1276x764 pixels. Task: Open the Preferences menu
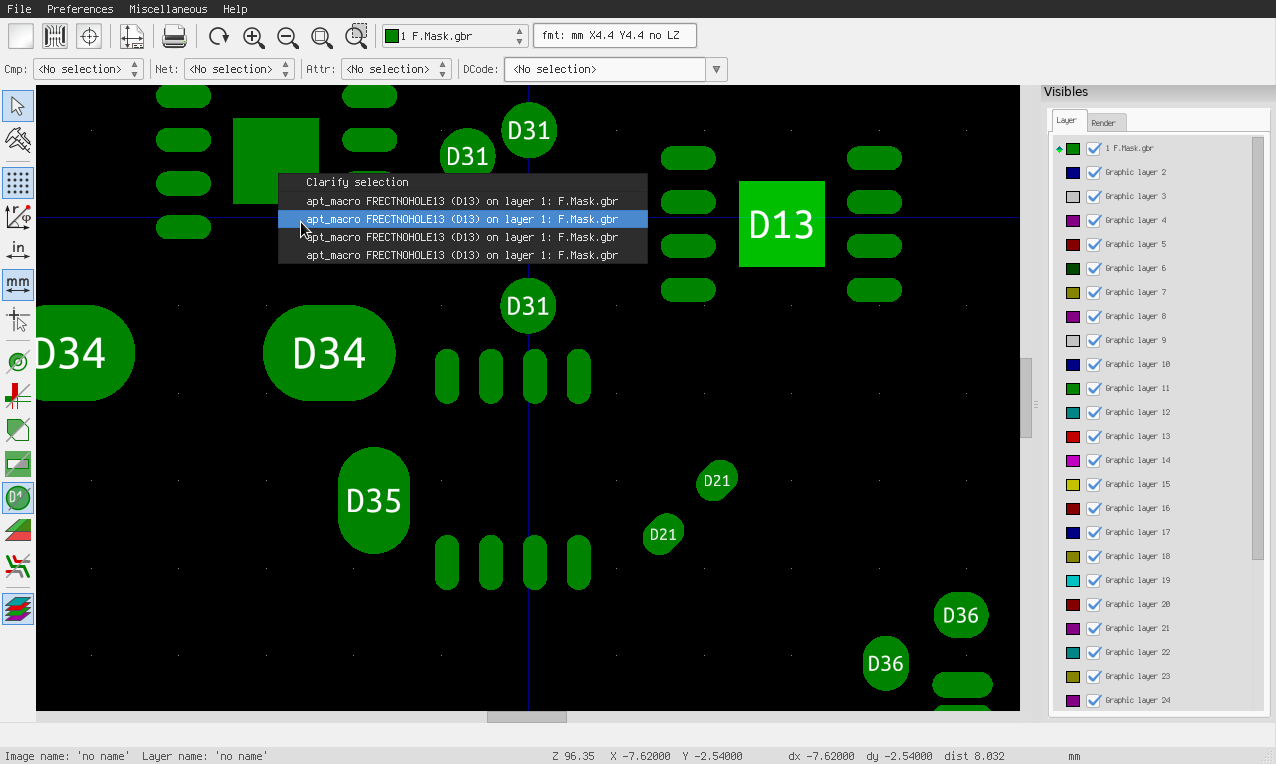[80, 9]
